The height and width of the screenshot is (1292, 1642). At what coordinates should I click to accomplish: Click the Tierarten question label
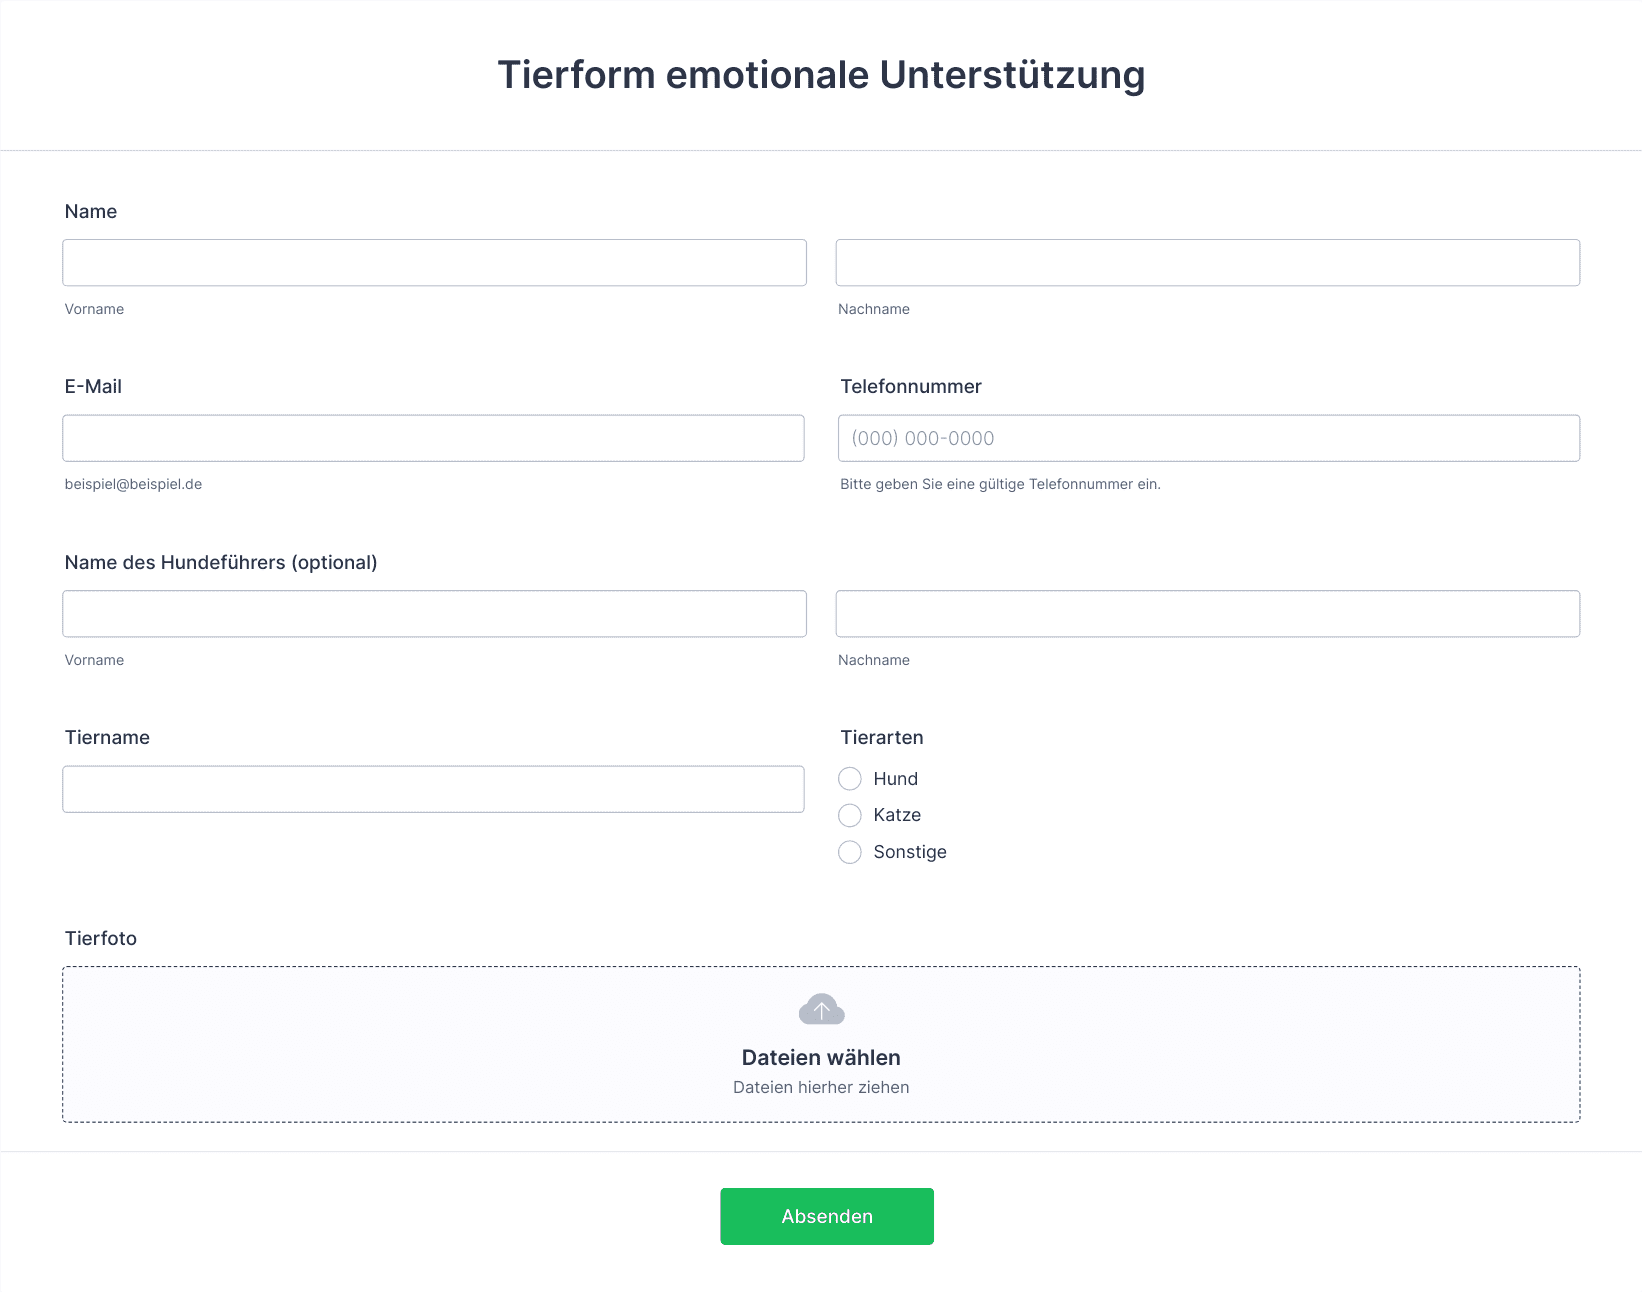pyautogui.click(x=882, y=738)
